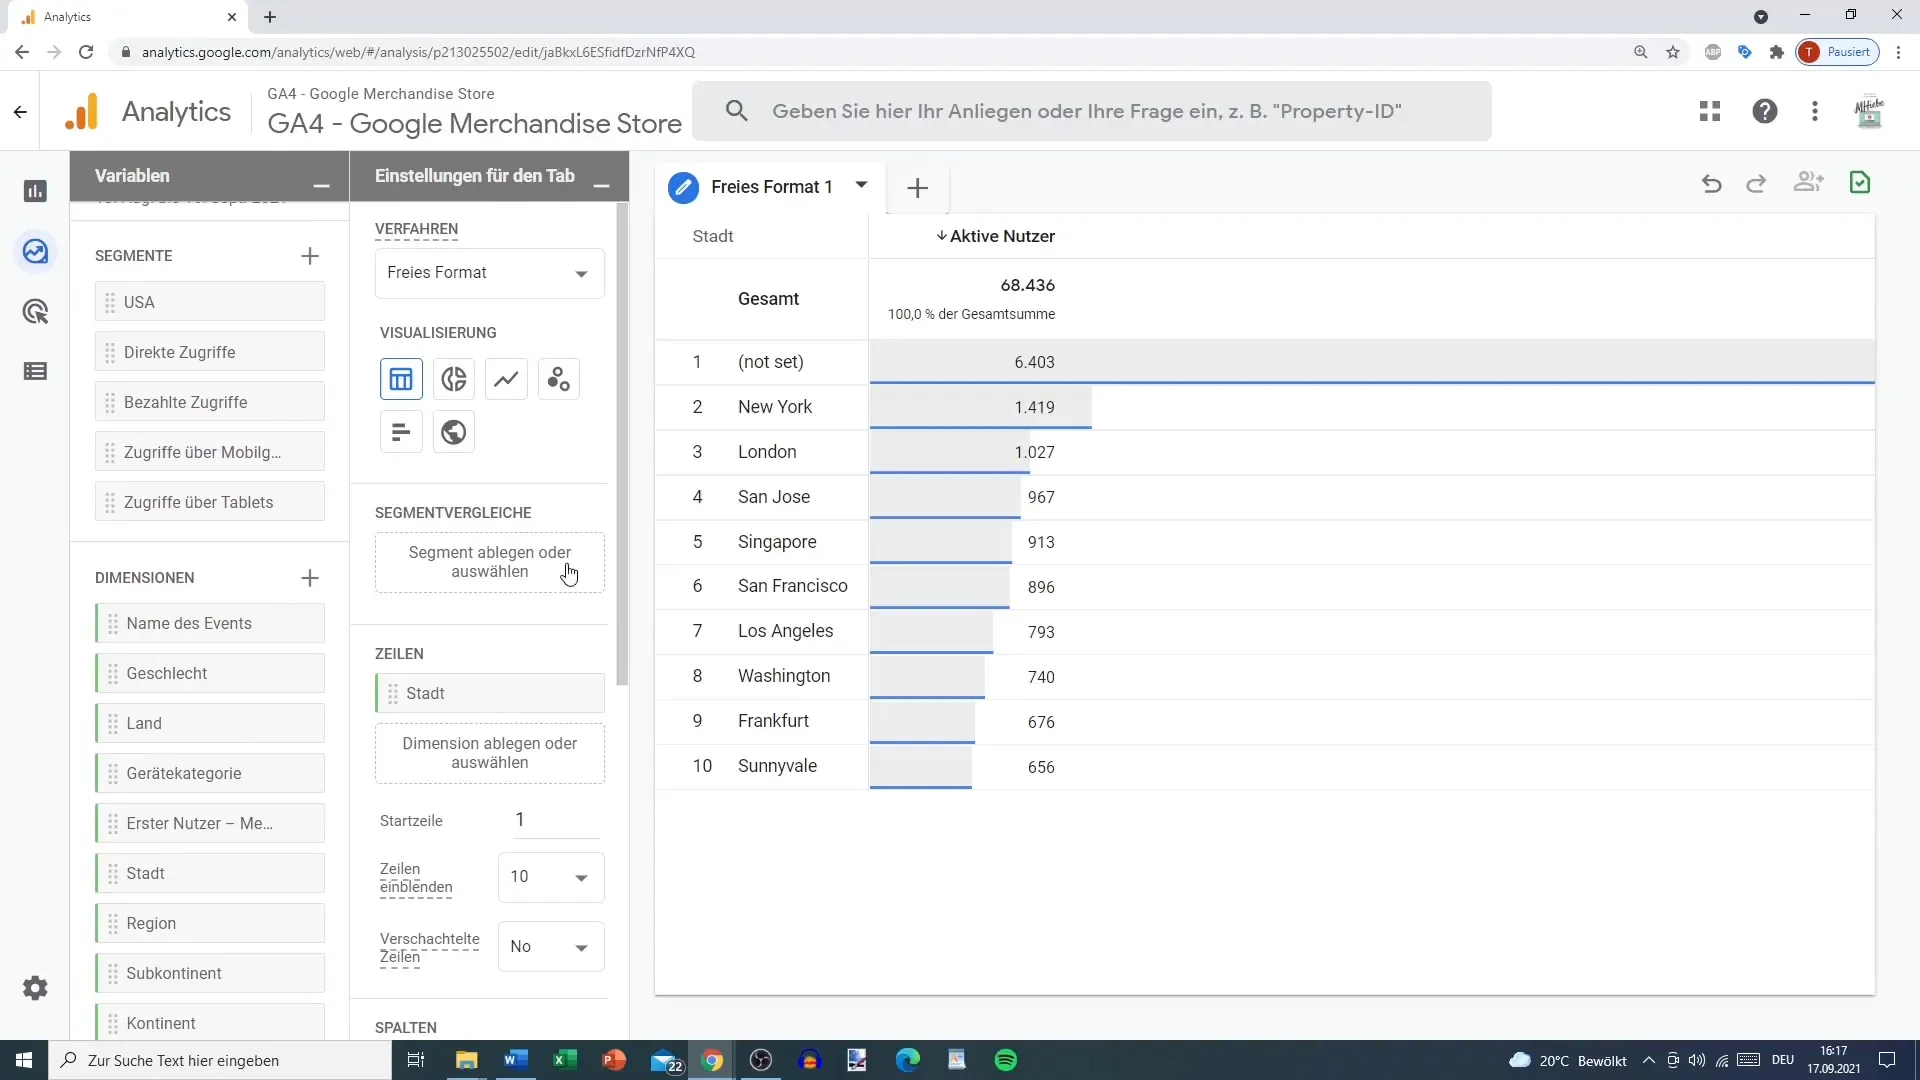Open Admin settings gear
Viewport: 1920px width, 1080px height.
pos(35,989)
